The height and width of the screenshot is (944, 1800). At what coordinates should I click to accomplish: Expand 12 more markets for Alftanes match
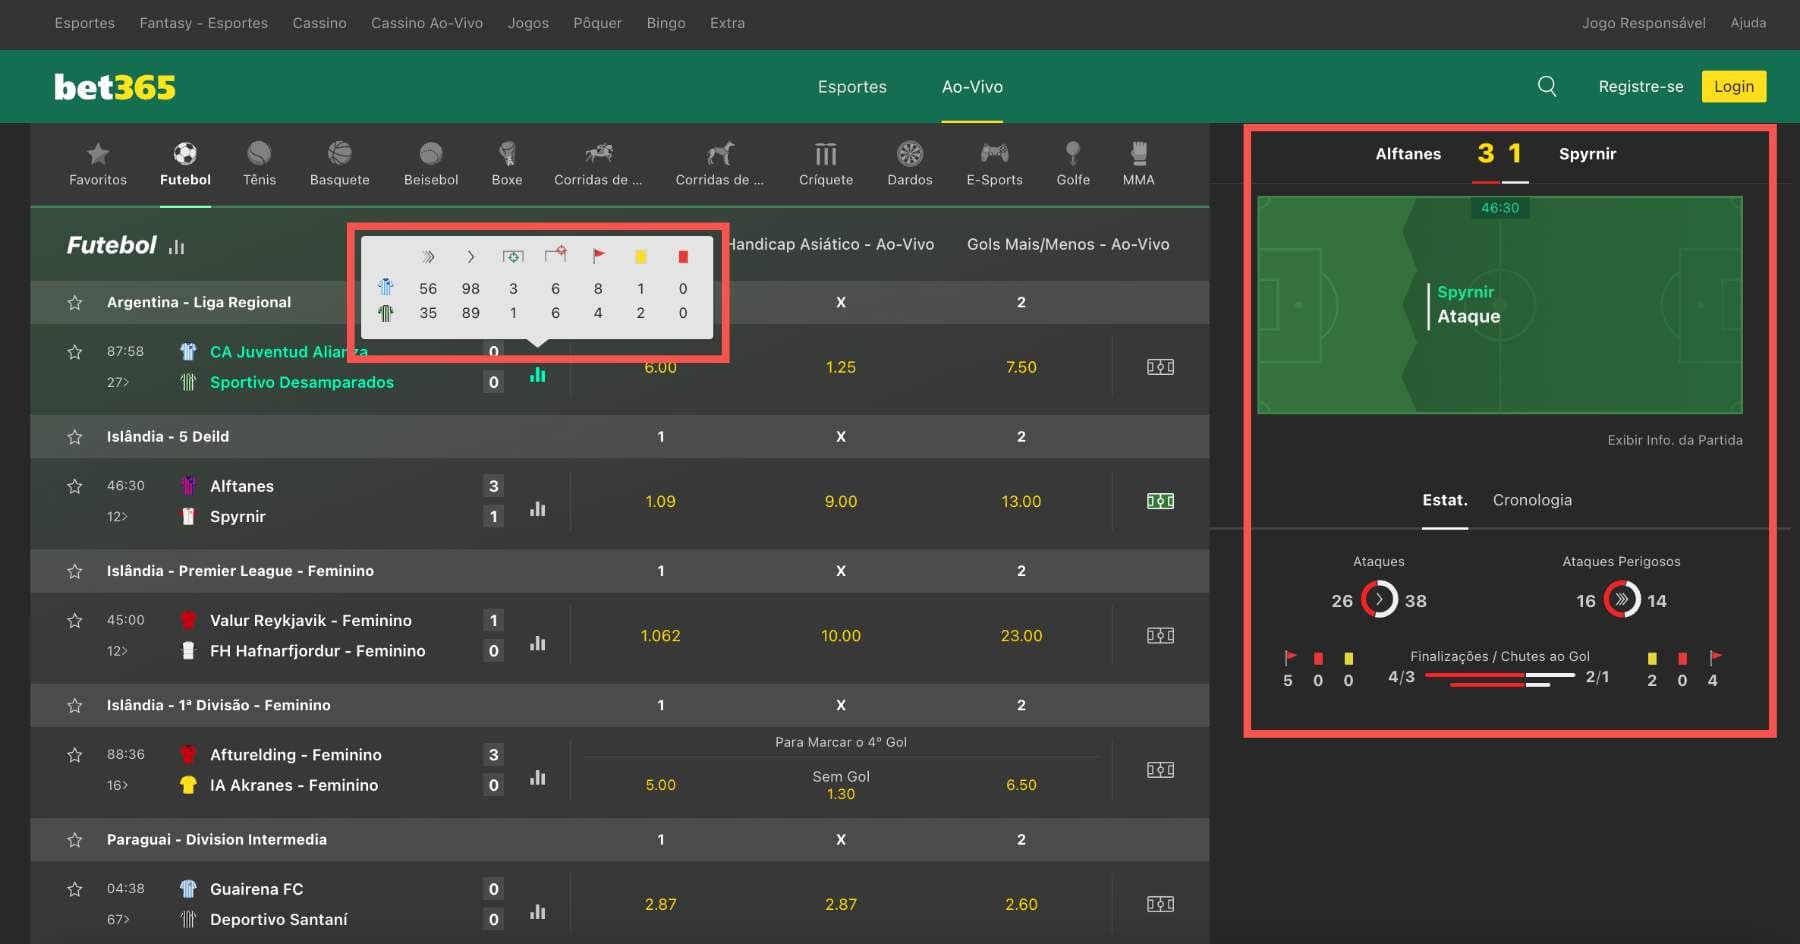[x=118, y=516]
